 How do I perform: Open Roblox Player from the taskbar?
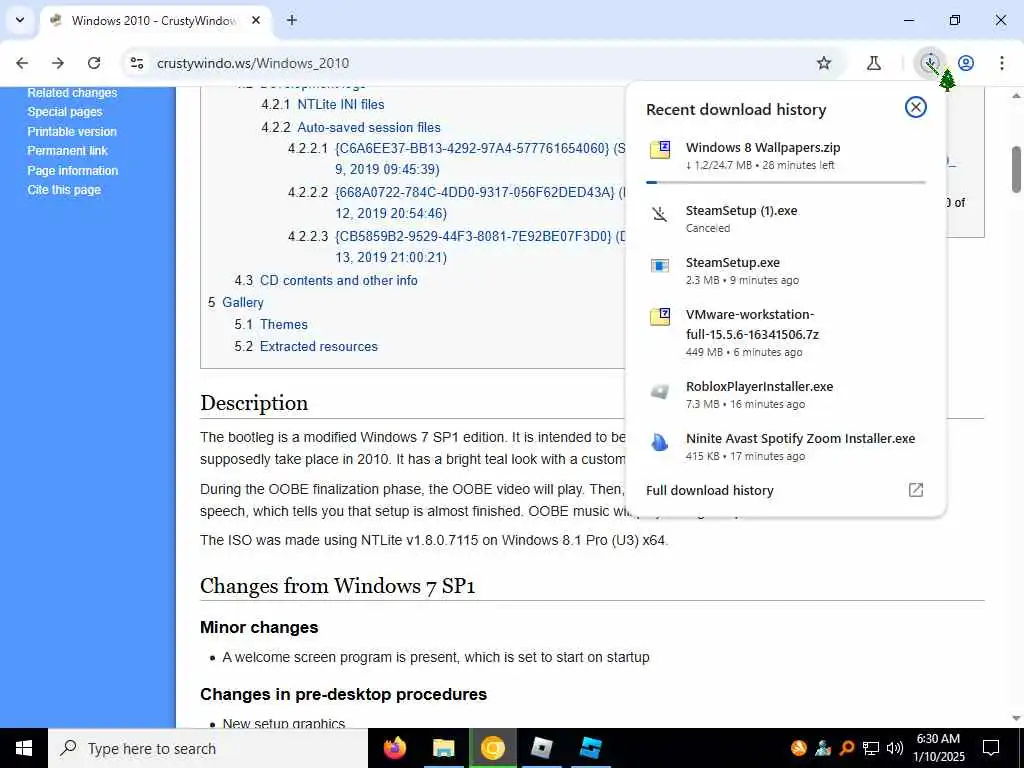tap(541, 748)
